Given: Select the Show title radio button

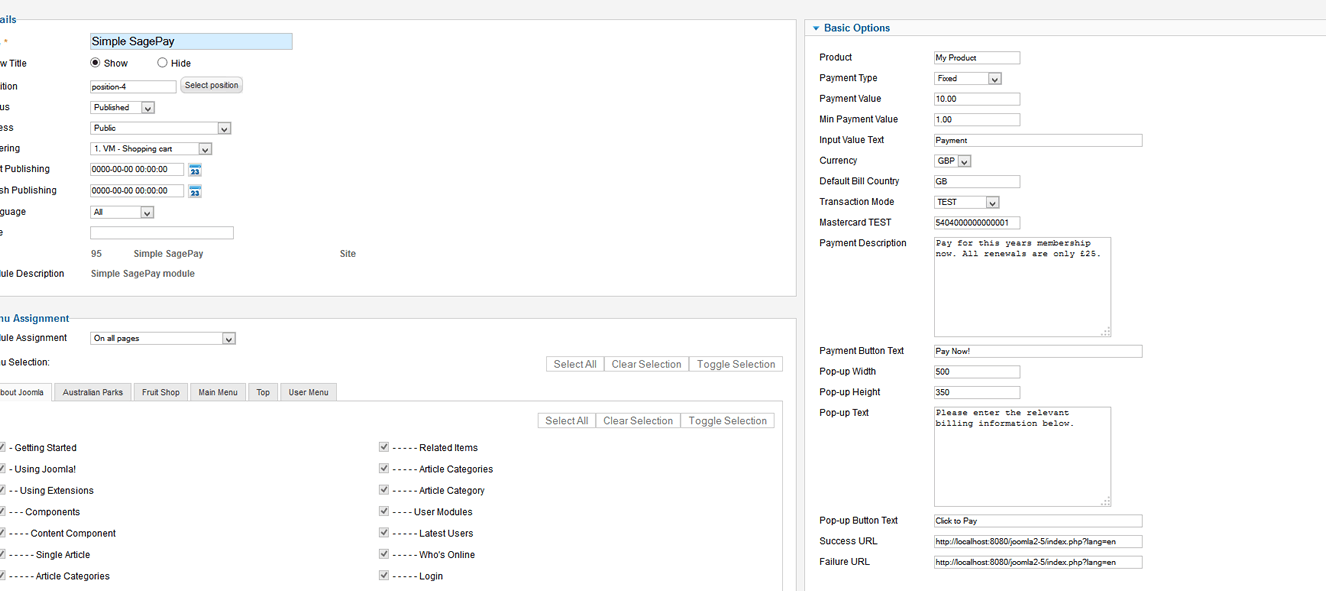Looking at the screenshot, I should pyautogui.click(x=96, y=63).
